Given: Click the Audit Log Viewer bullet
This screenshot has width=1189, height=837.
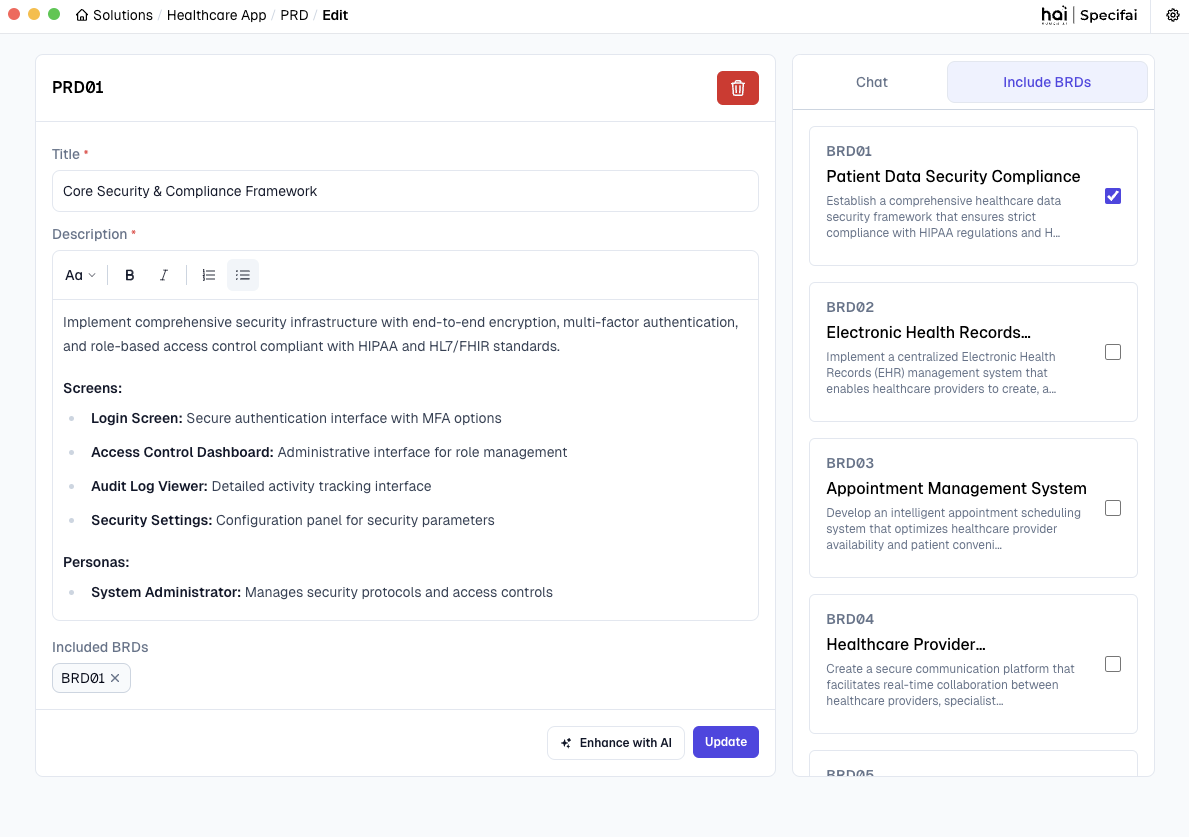Looking at the screenshot, I should click(x=261, y=487).
